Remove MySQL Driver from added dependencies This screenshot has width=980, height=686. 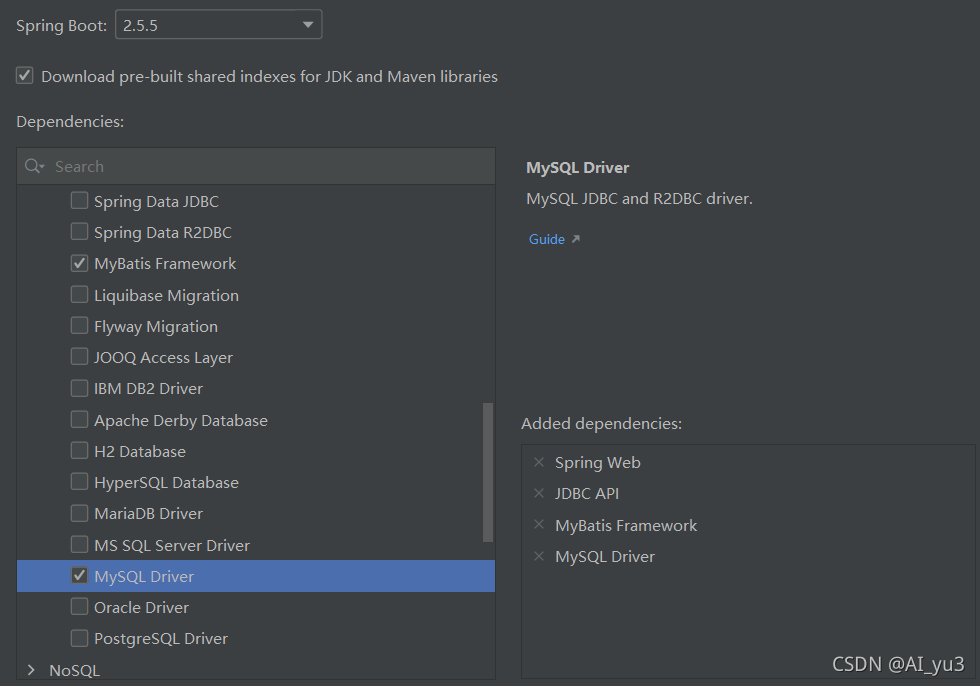[x=539, y=555]
